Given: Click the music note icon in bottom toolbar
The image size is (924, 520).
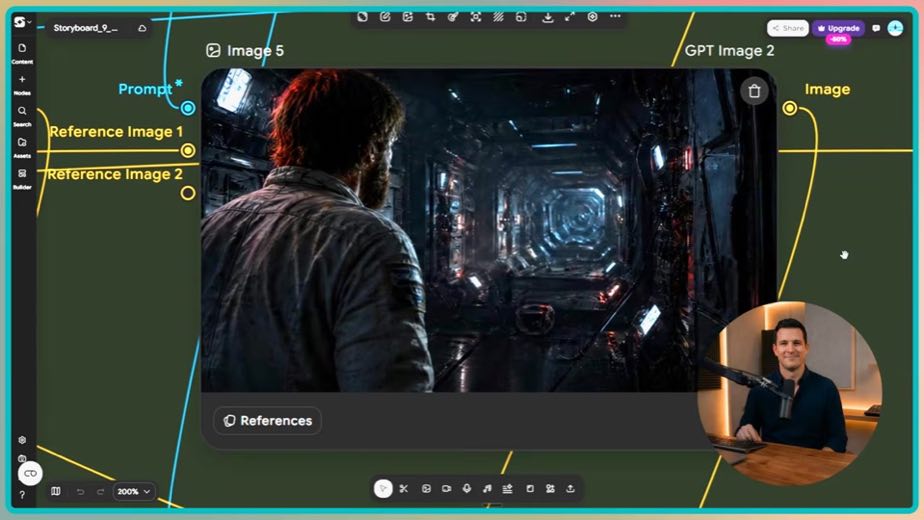Looking at the screenshot, I should click(x=487, y=488).
